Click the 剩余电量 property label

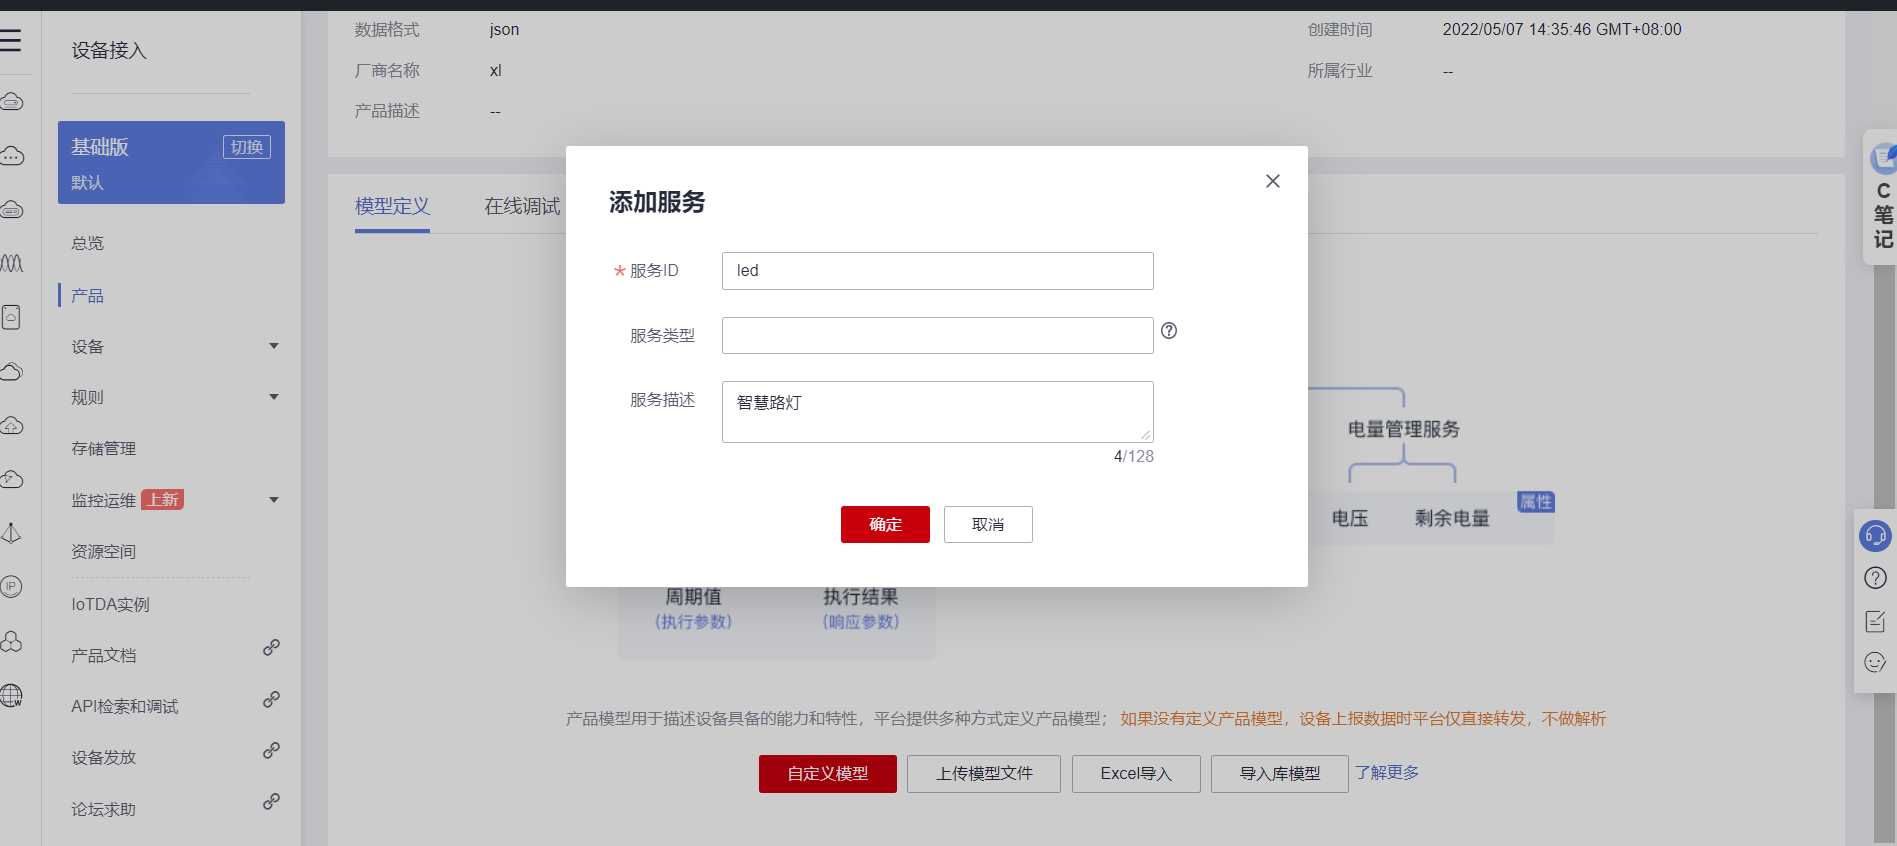tap(1452, 518)
